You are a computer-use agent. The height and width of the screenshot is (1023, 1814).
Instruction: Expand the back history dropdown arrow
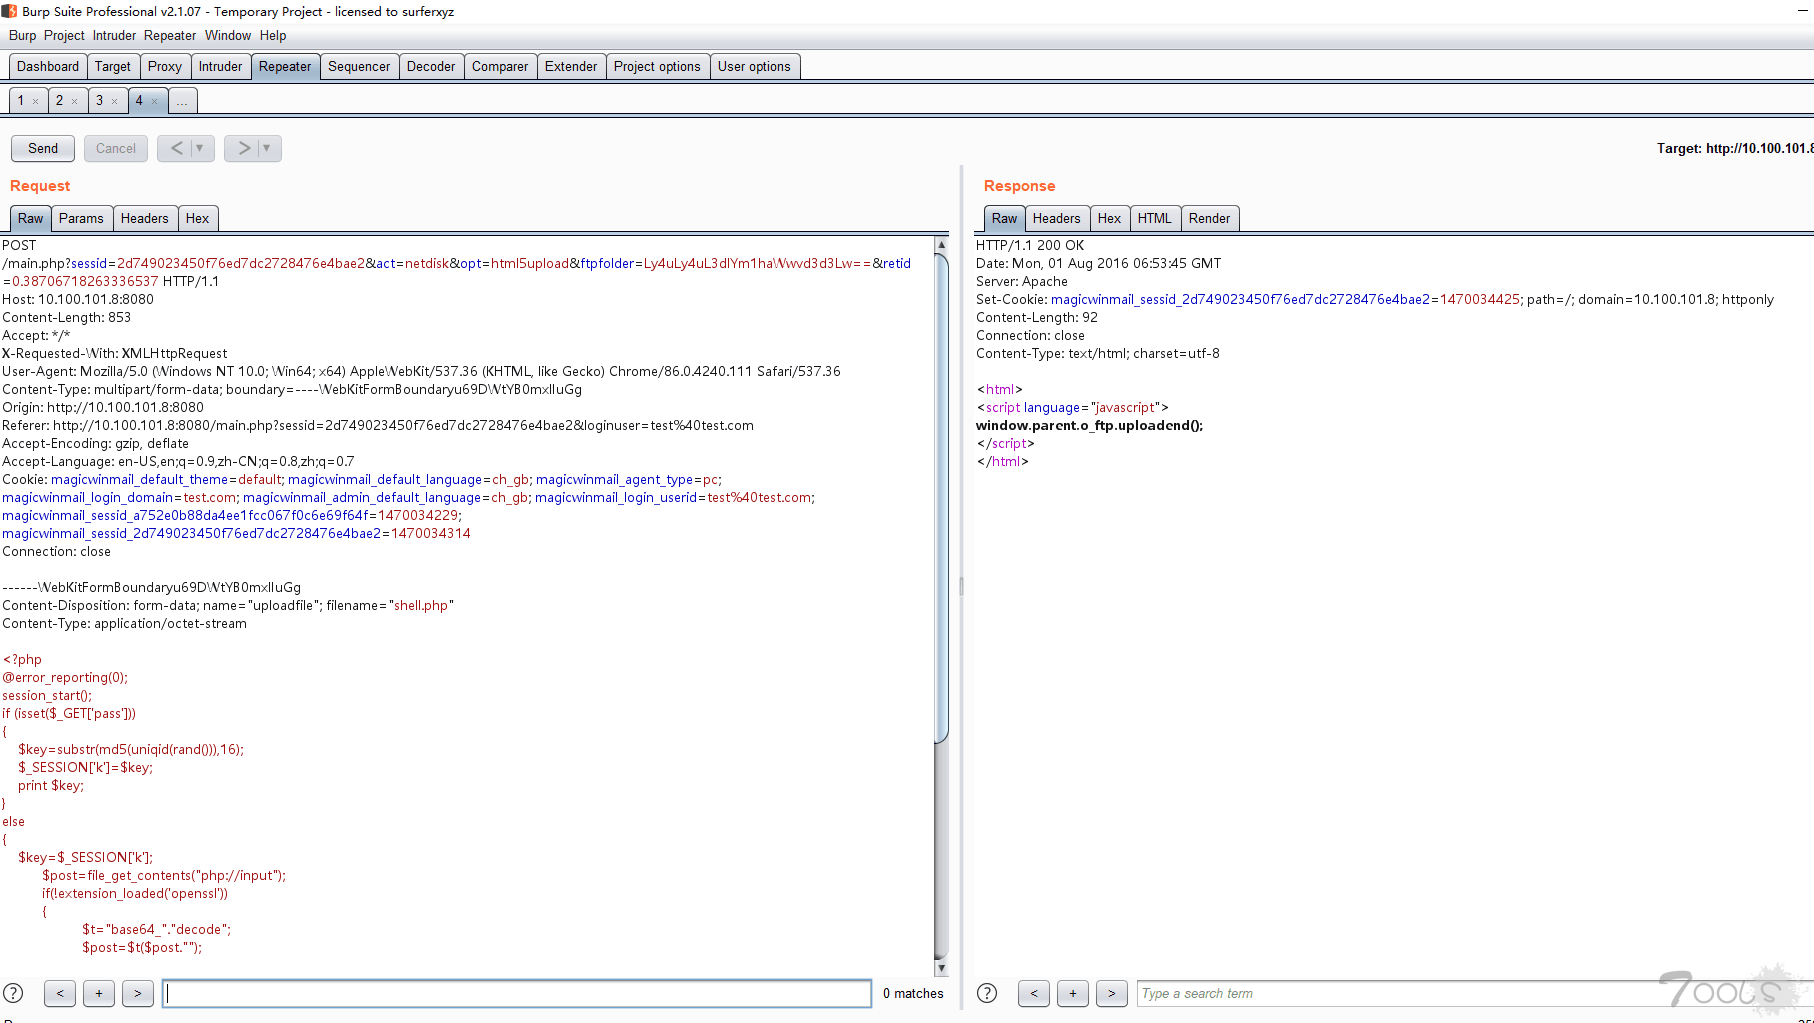(201, 148)
